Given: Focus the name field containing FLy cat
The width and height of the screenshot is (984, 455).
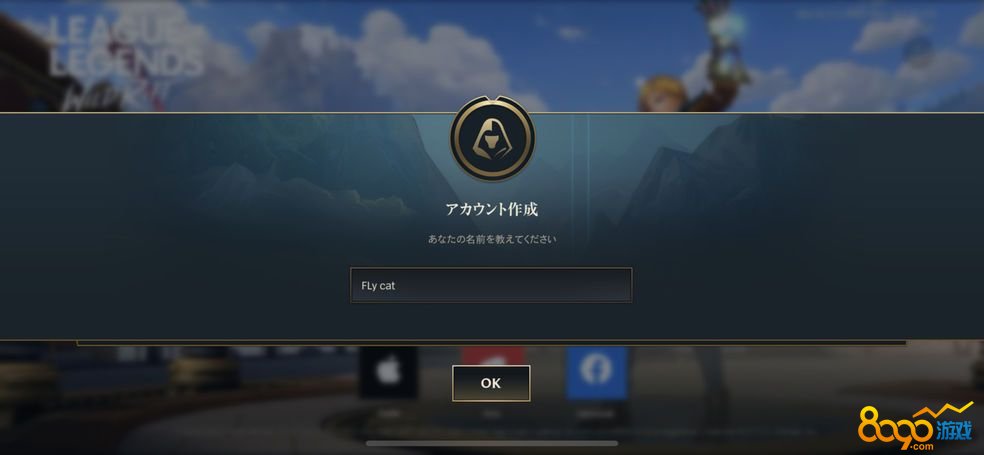Looking at the screenshot, I should 491,285.
